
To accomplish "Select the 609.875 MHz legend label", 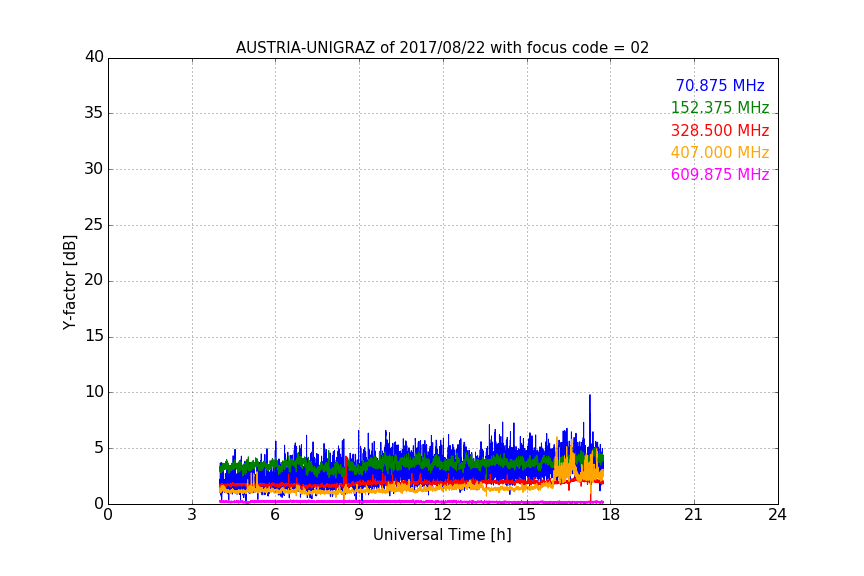I will [x=720, y=174].
